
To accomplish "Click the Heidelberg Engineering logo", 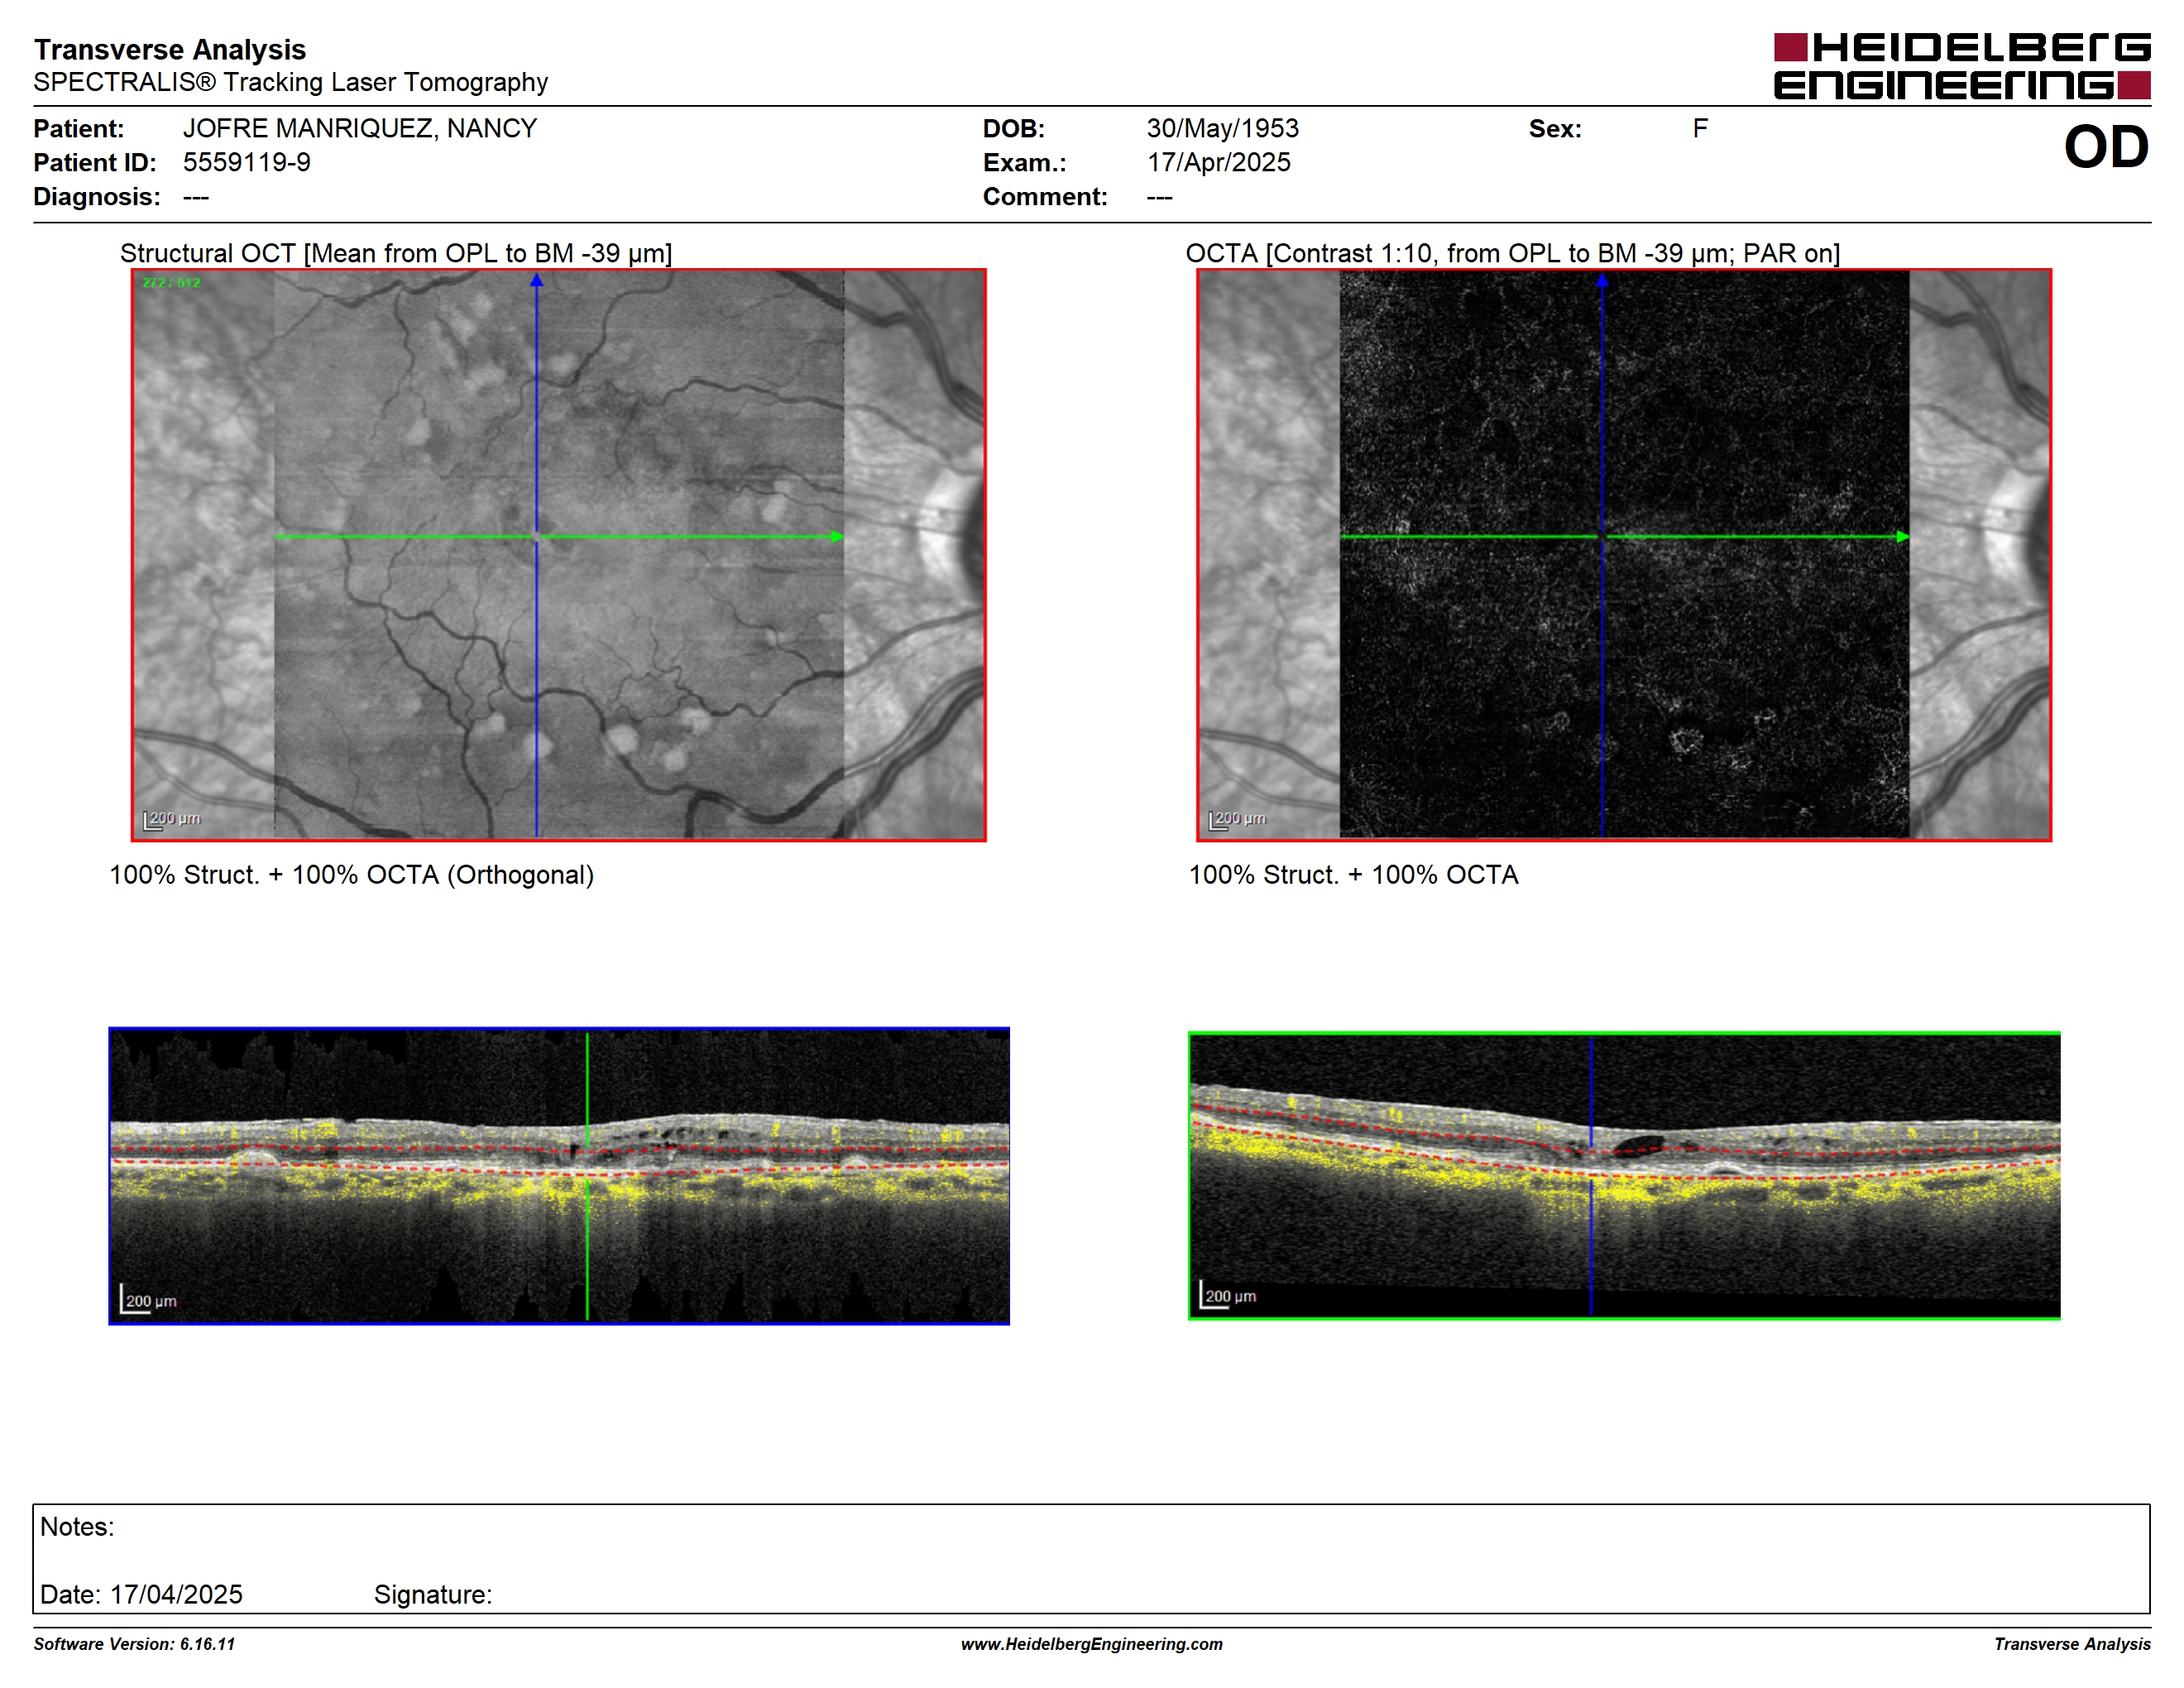I will coord(1962,67).
